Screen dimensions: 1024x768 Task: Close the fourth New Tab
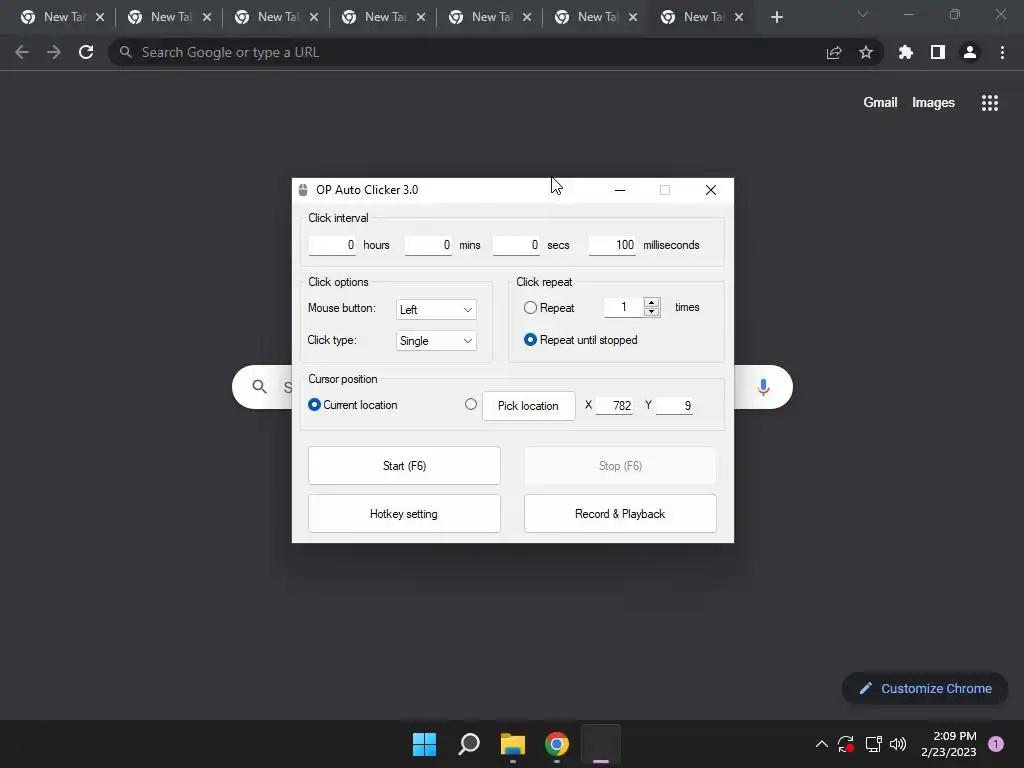pos(421,17)
